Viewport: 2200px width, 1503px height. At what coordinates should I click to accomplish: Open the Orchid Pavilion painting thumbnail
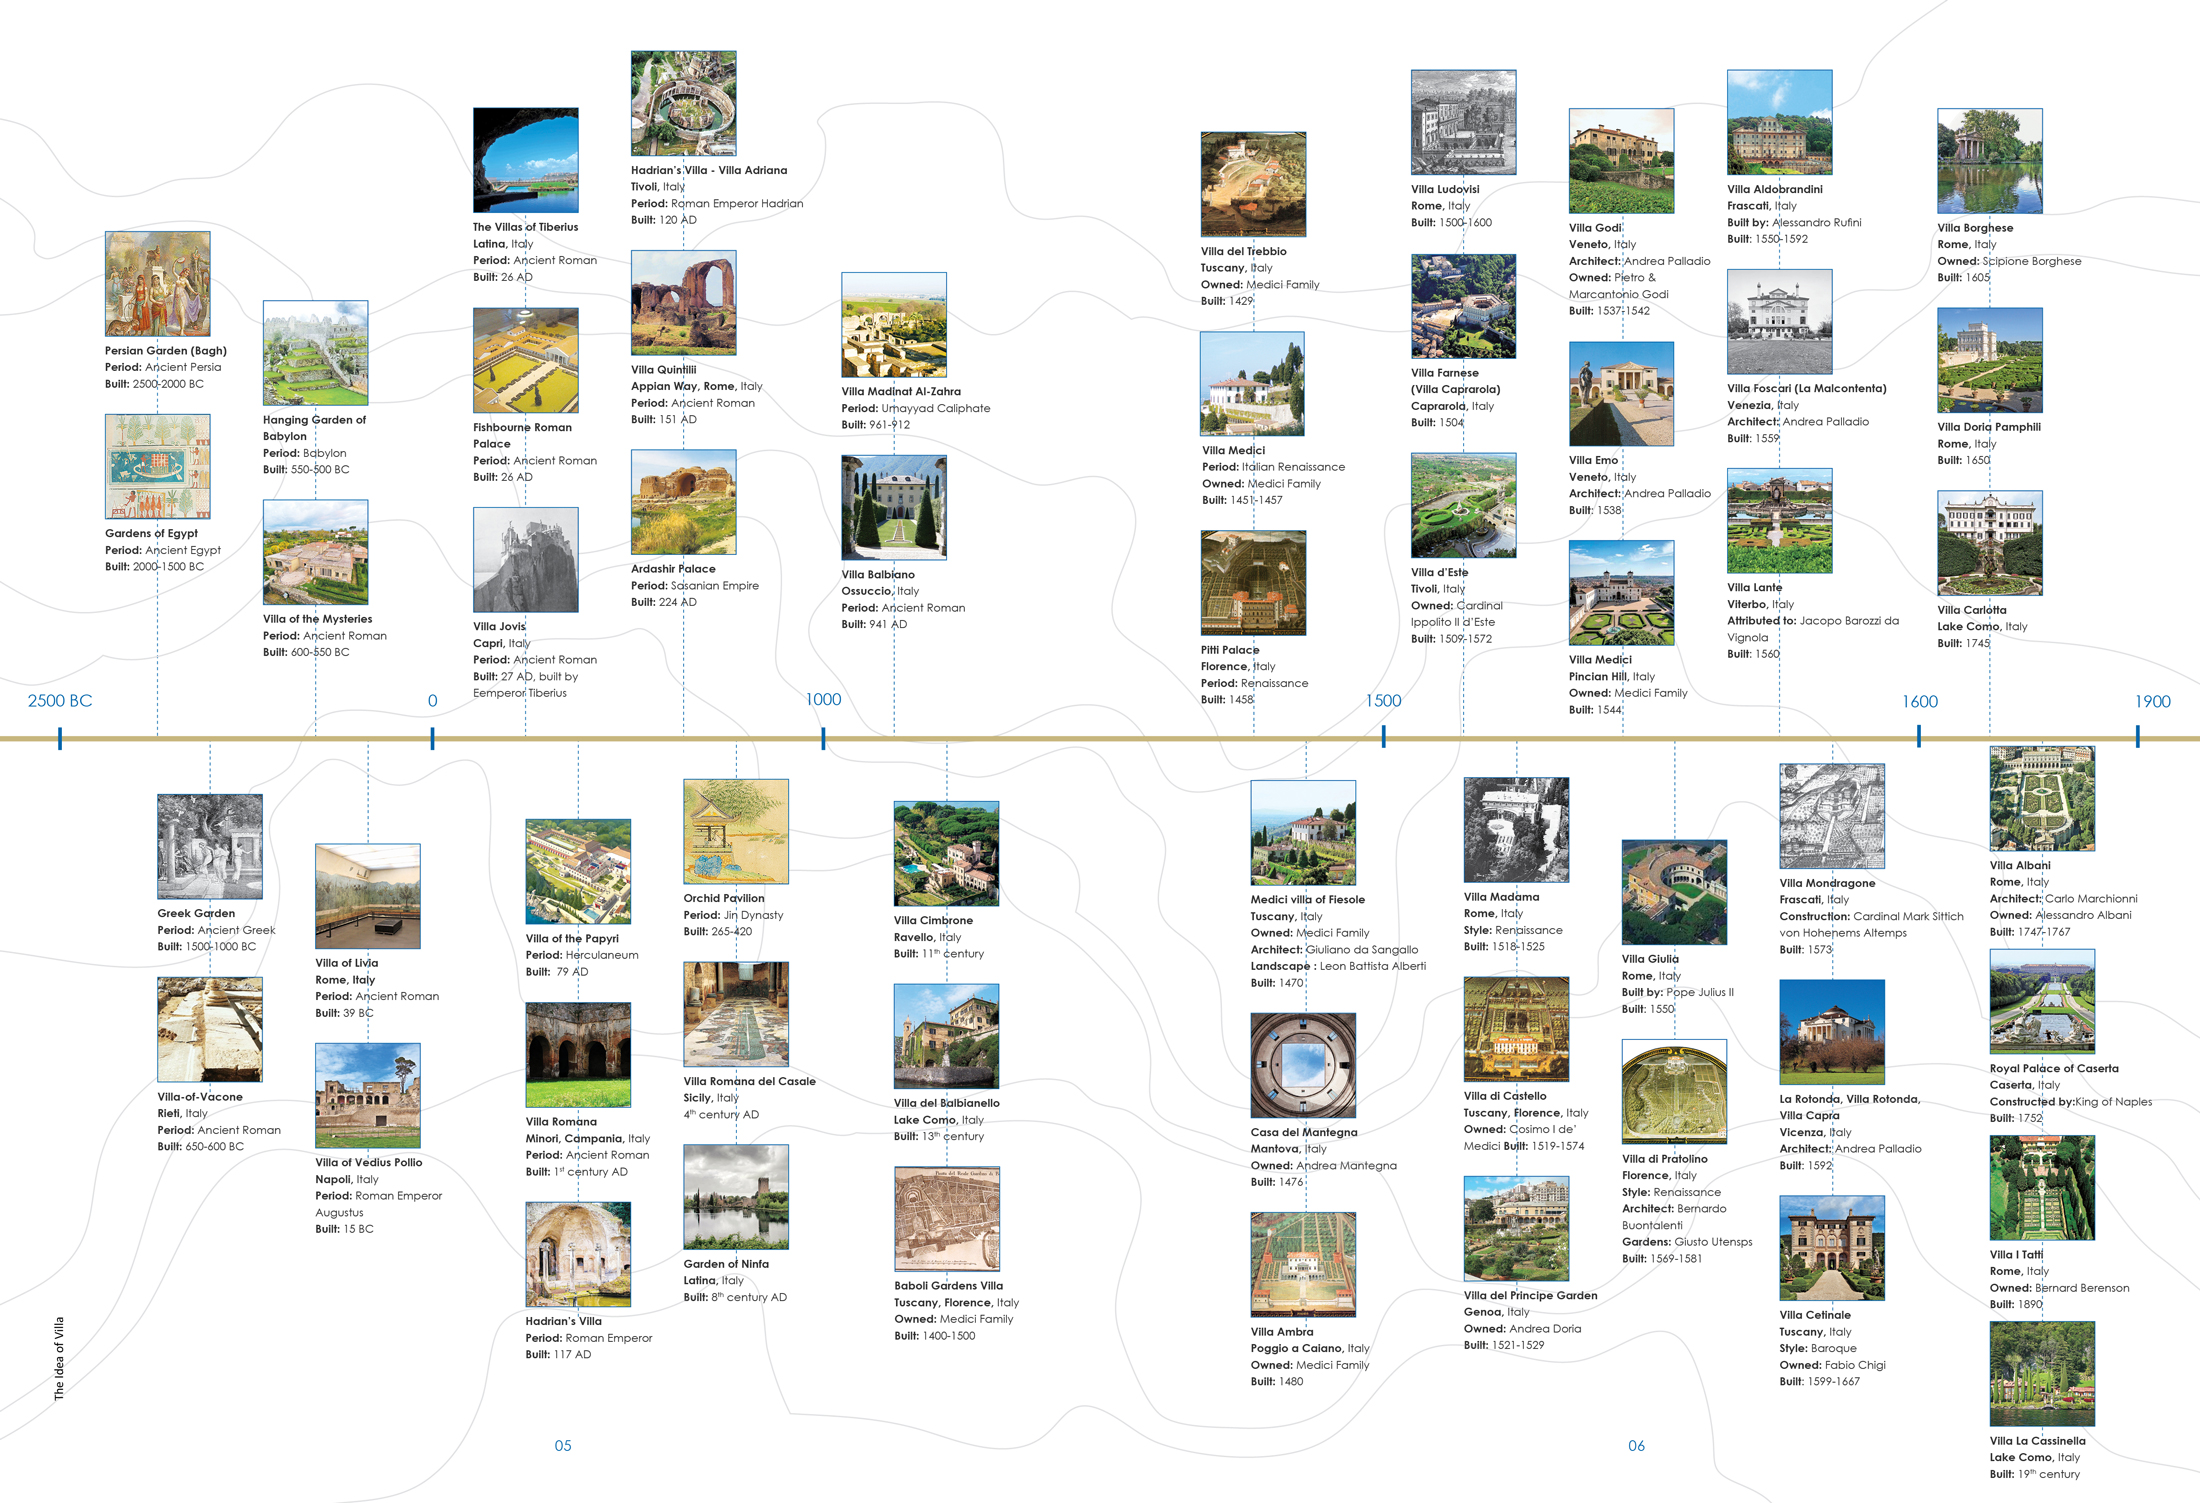[x=736, y=831]
